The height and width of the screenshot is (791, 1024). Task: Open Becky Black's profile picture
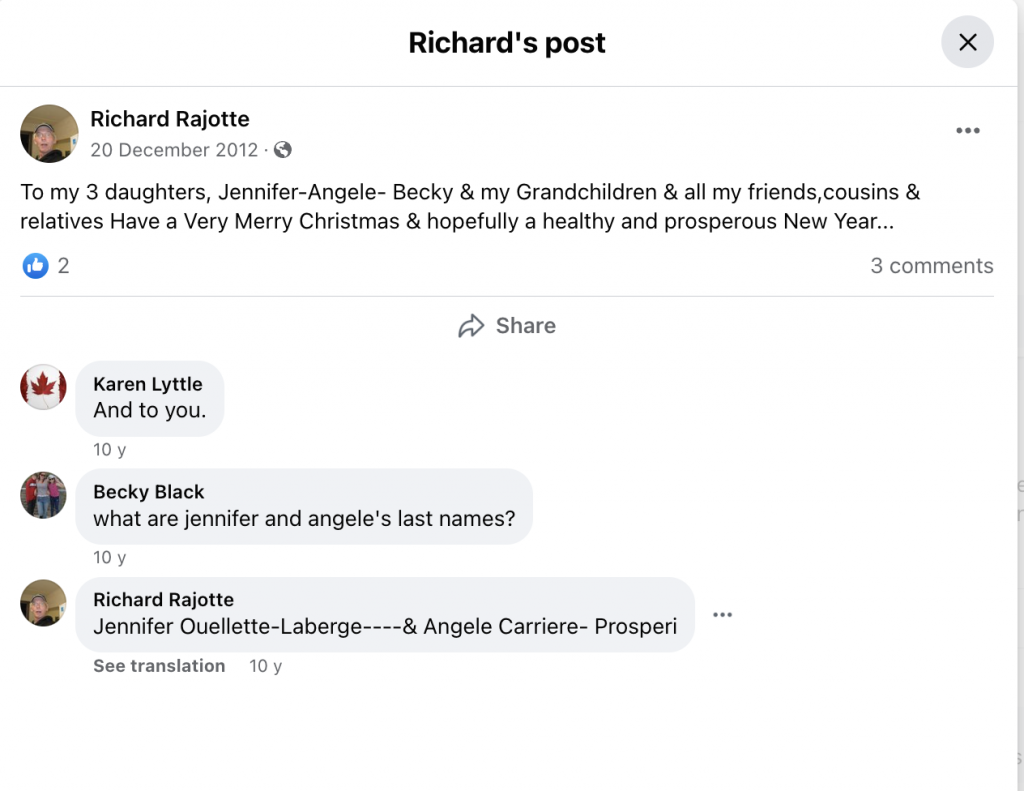click(x=43, y=495)
